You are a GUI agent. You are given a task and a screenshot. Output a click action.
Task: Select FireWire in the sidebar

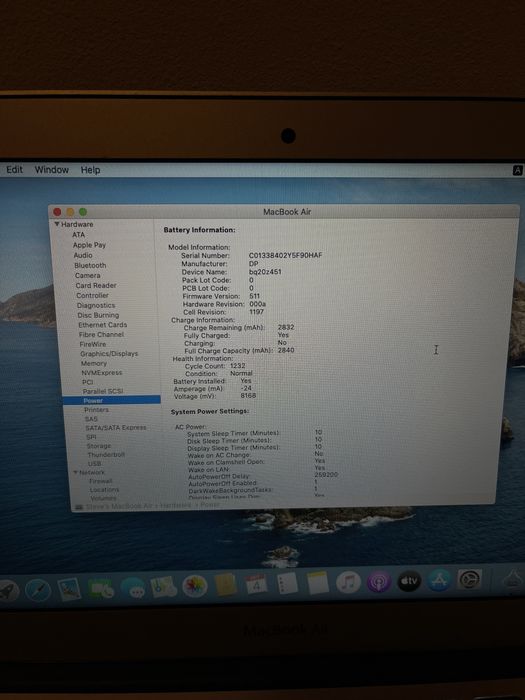pyautogui.click(x=93, y=344)
